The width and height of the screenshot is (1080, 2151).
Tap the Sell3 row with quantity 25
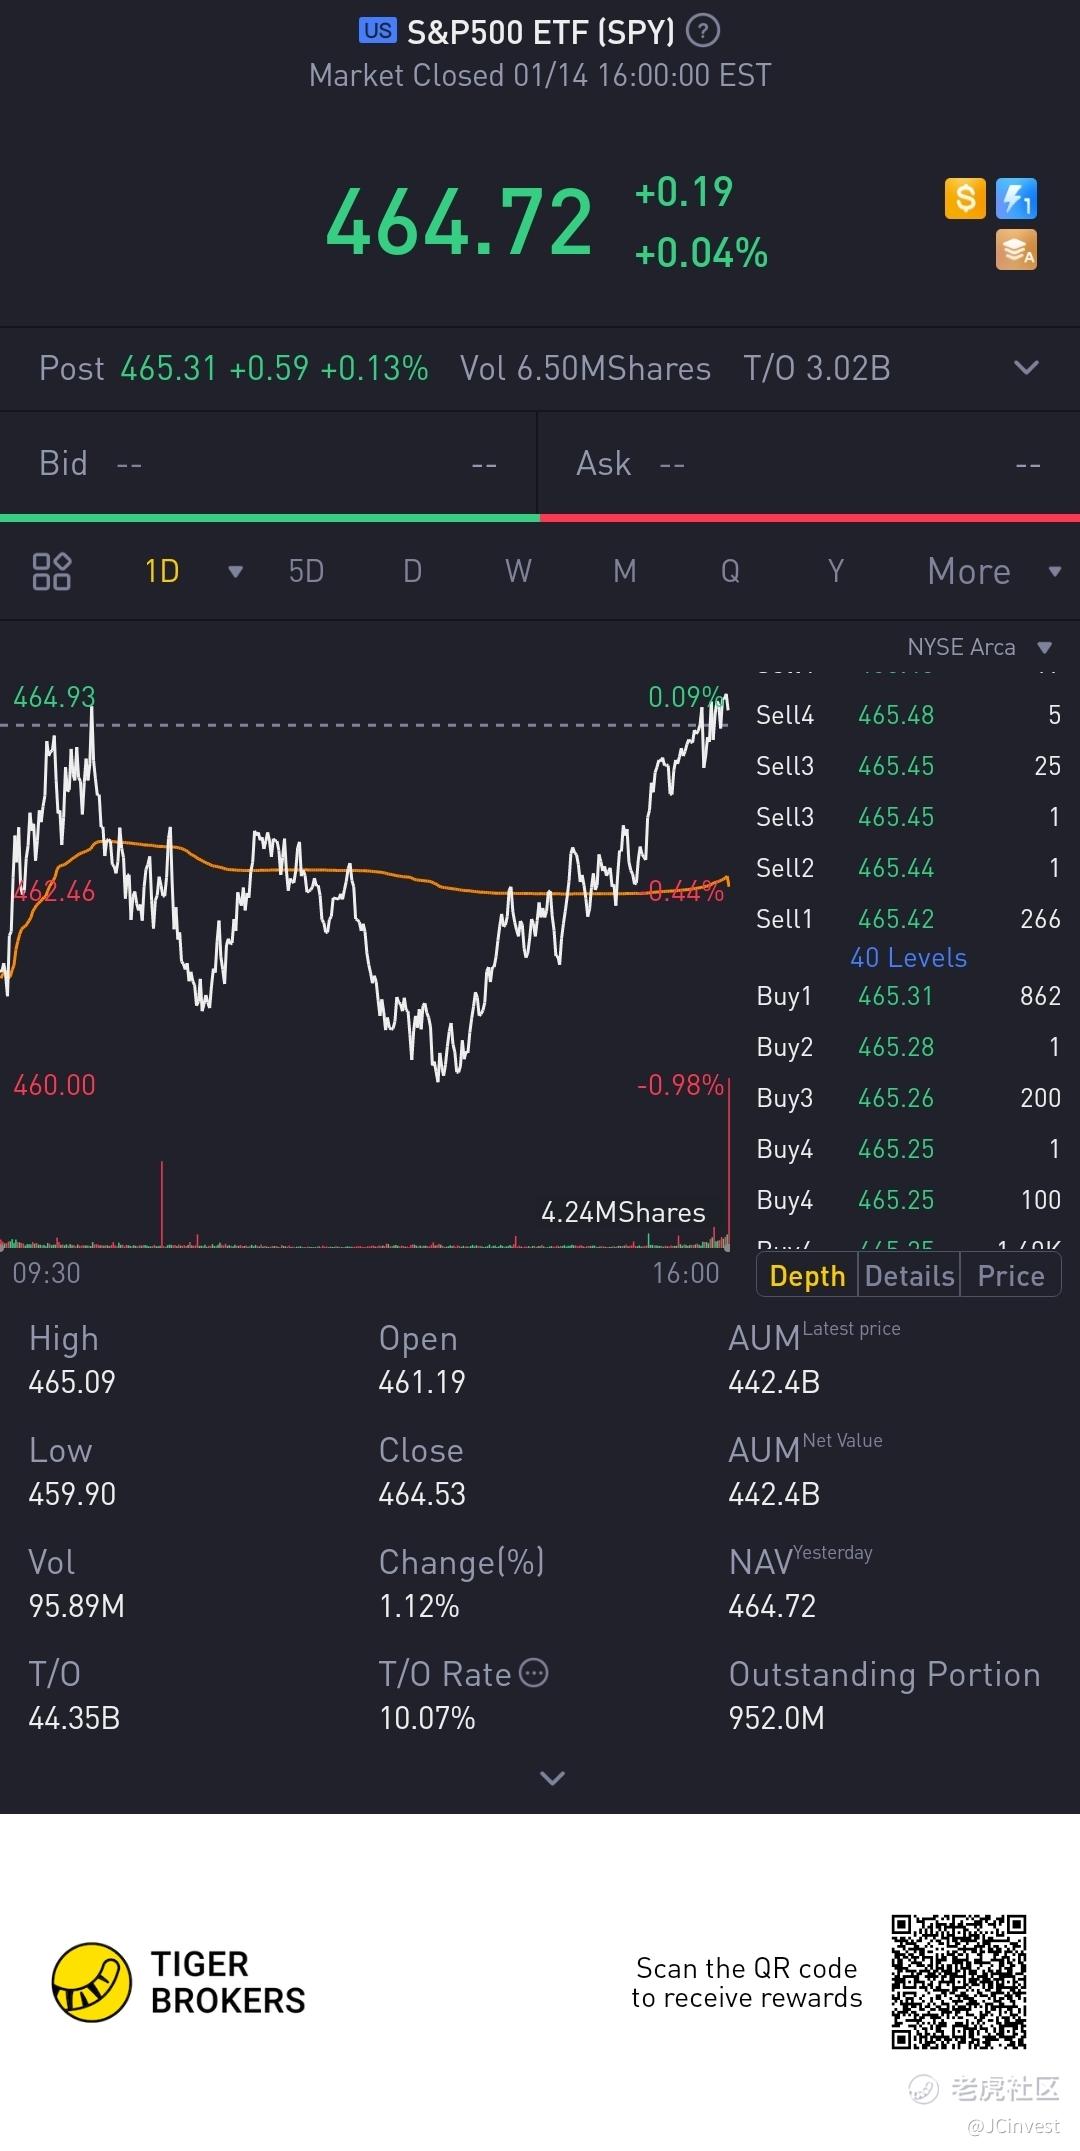(x=908, y=766)
